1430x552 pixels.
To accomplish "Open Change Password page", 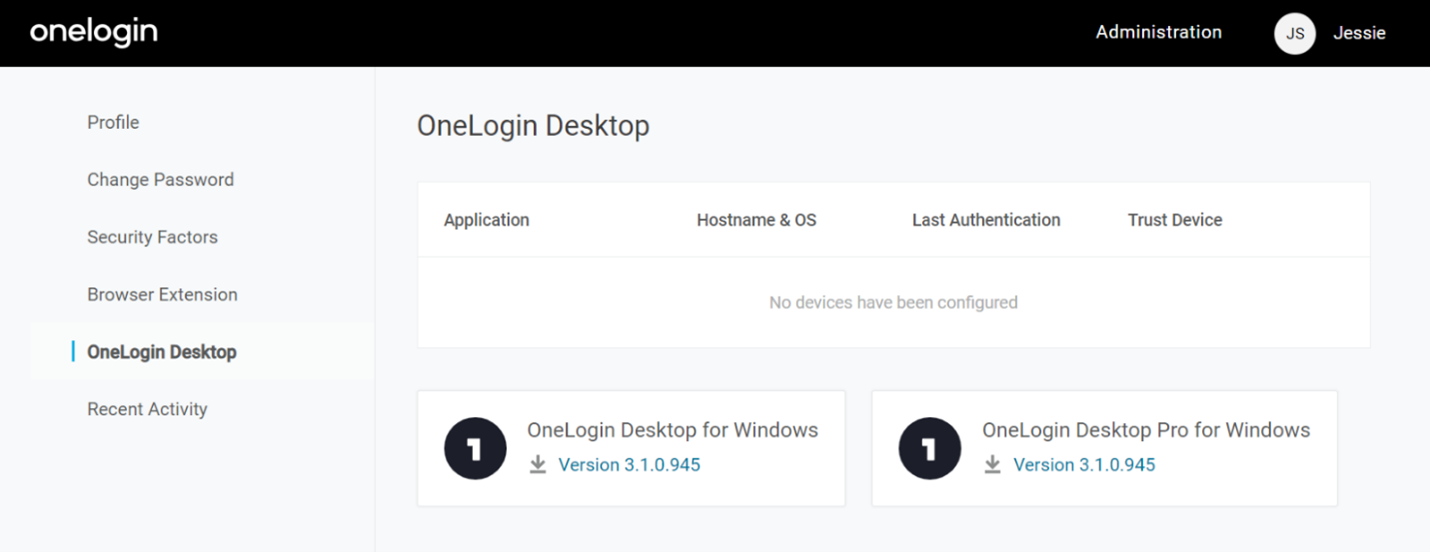I will [x=160, y=180].
